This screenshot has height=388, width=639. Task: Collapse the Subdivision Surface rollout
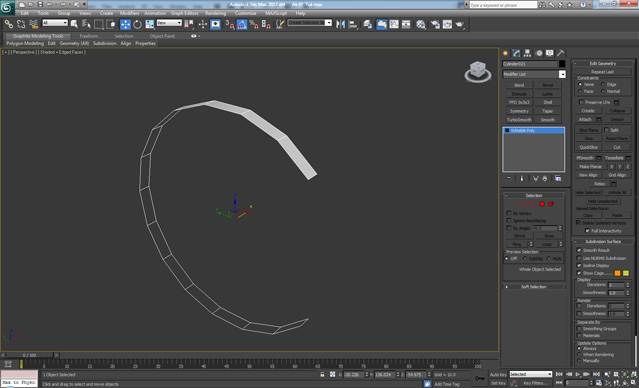point(603,242)
